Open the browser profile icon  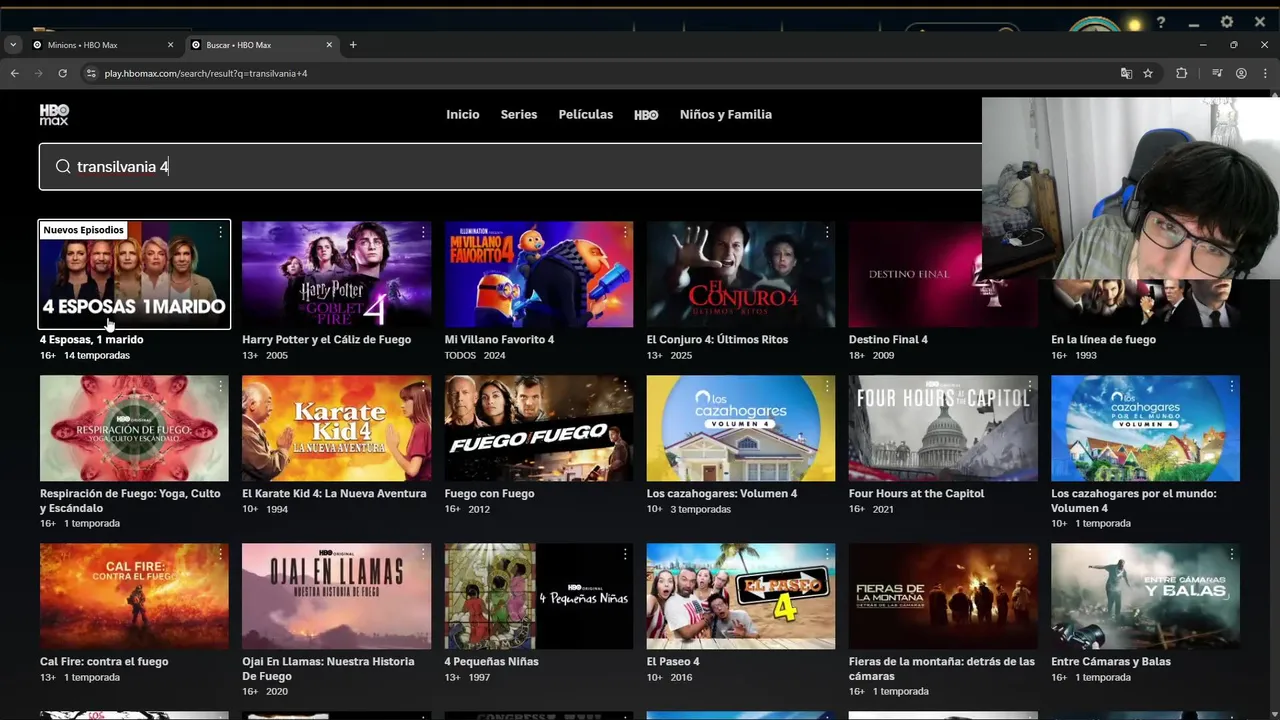tap(1241, 73)
